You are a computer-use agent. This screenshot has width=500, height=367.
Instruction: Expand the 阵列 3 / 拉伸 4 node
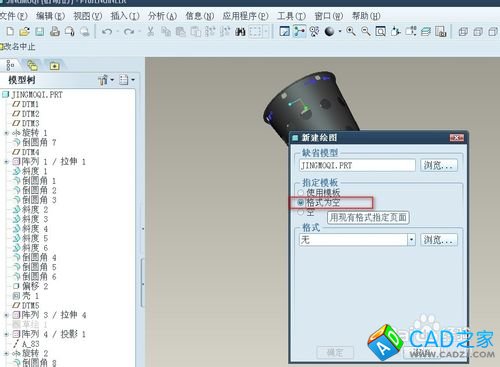point(6,315)
